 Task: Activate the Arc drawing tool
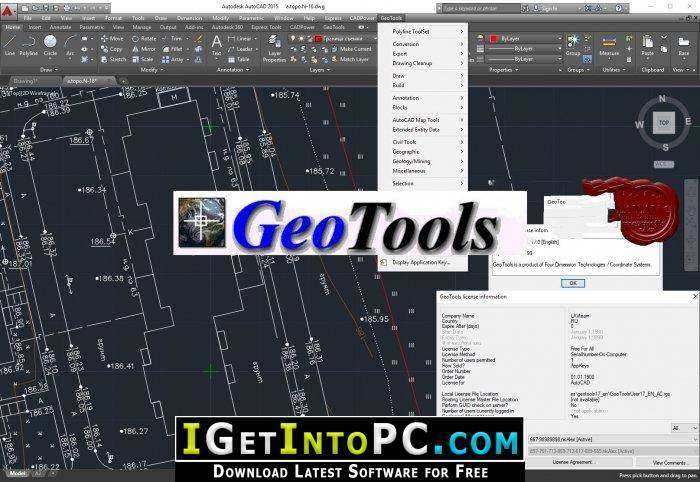tap(70, 46)
